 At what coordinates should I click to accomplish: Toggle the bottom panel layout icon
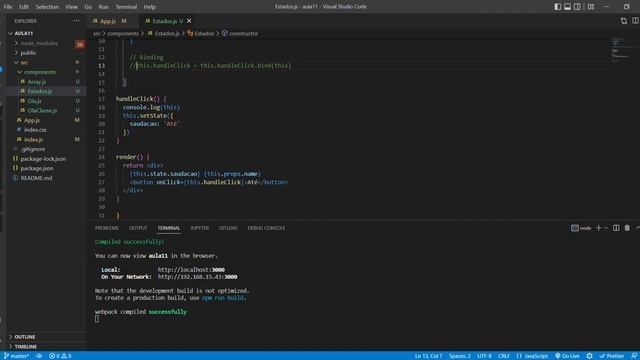pos(567,7)
